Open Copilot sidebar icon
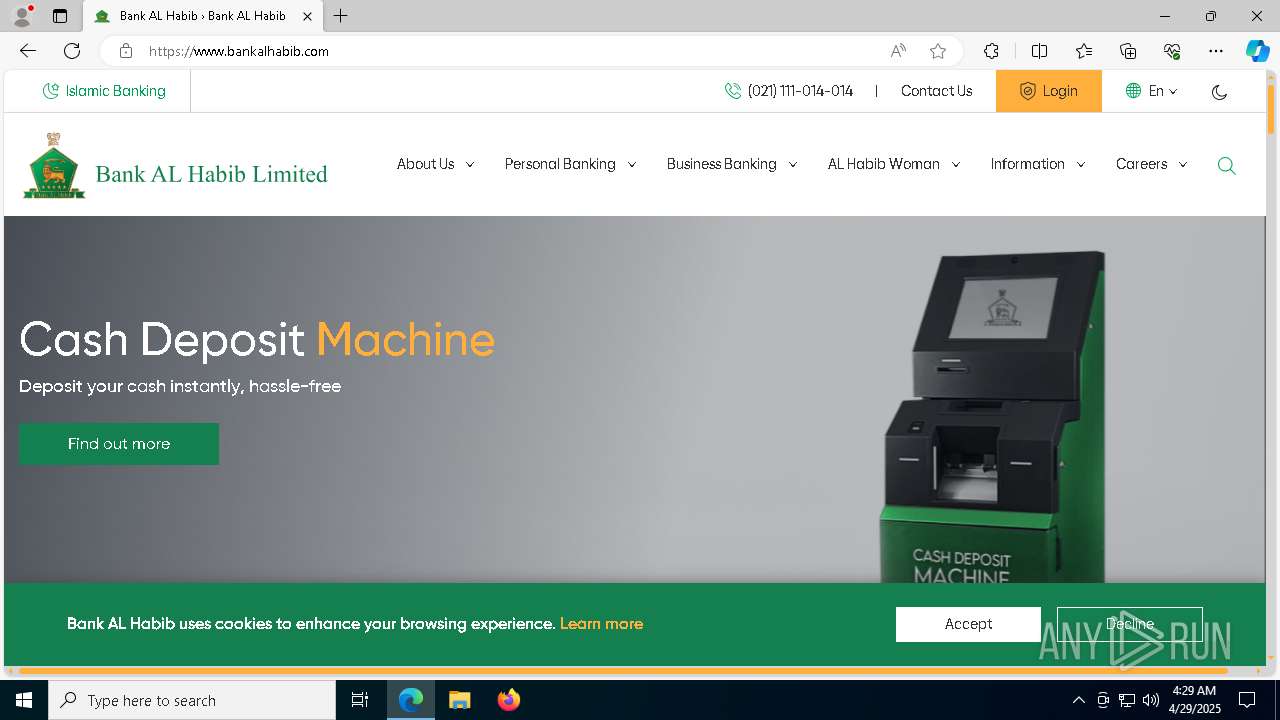 tap(1257, 51)
